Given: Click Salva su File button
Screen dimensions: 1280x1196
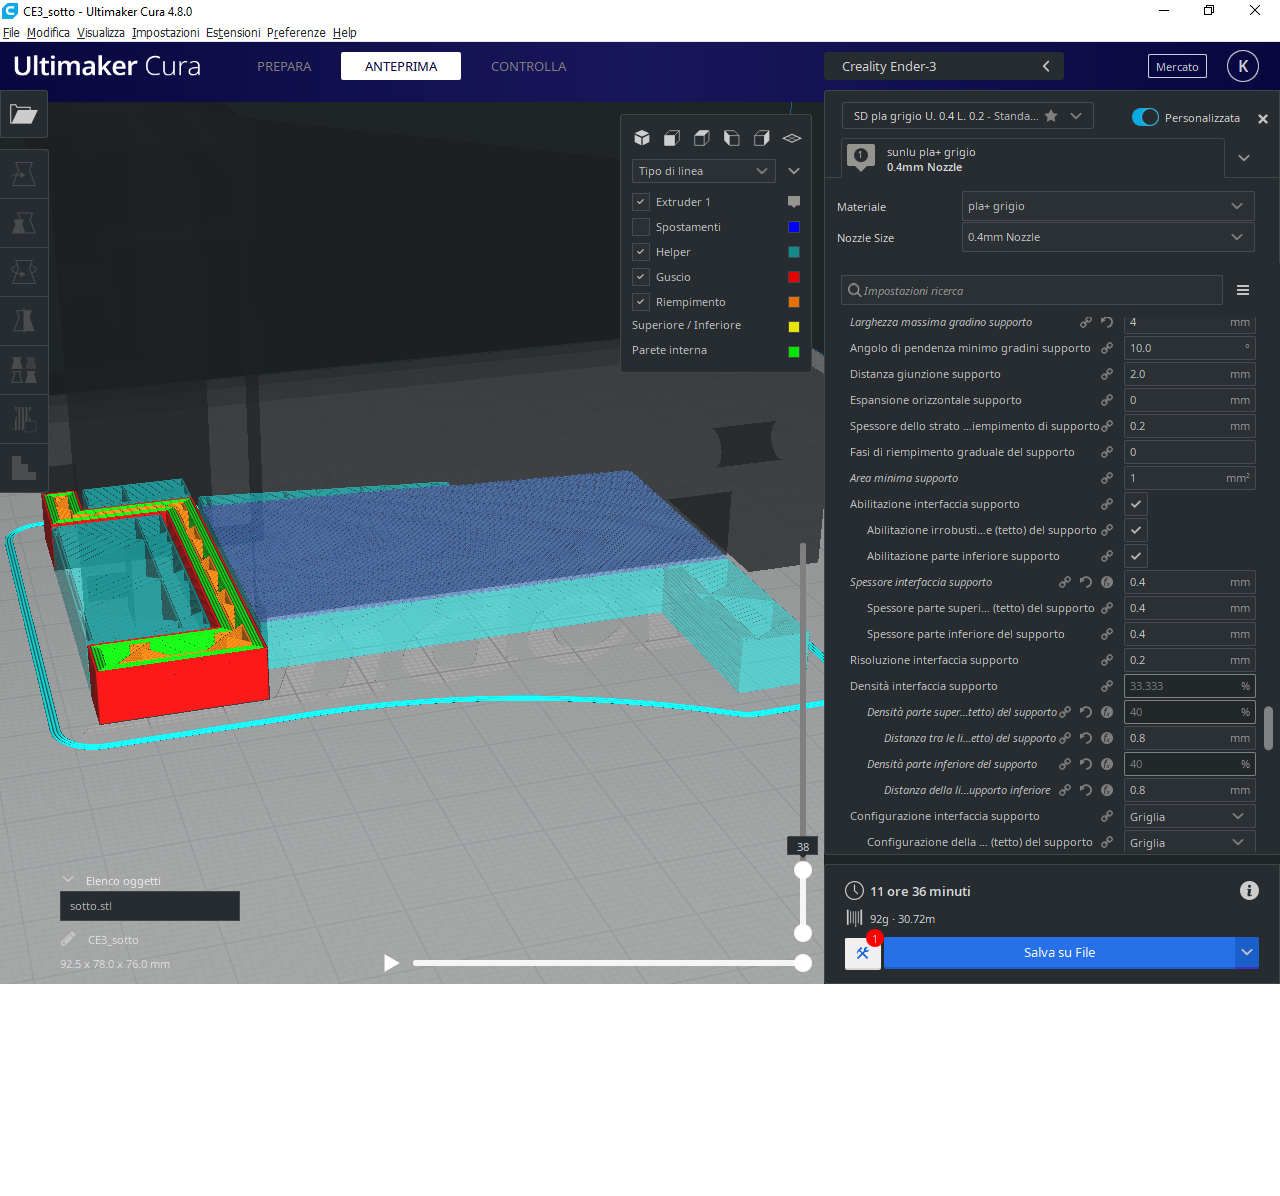Looking at the screenshot, I should tap(1059, 953).
